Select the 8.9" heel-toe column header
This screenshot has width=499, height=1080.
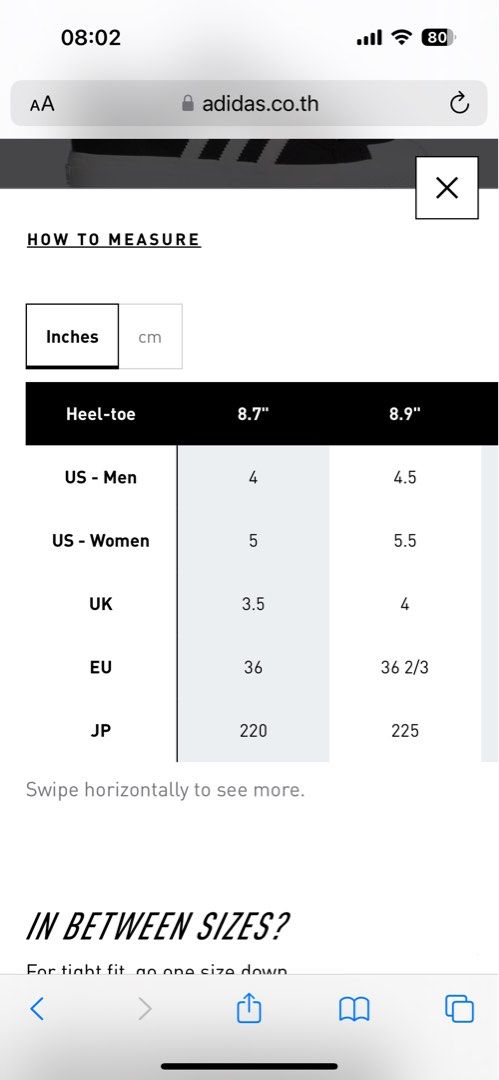click(x=405, y=414)
